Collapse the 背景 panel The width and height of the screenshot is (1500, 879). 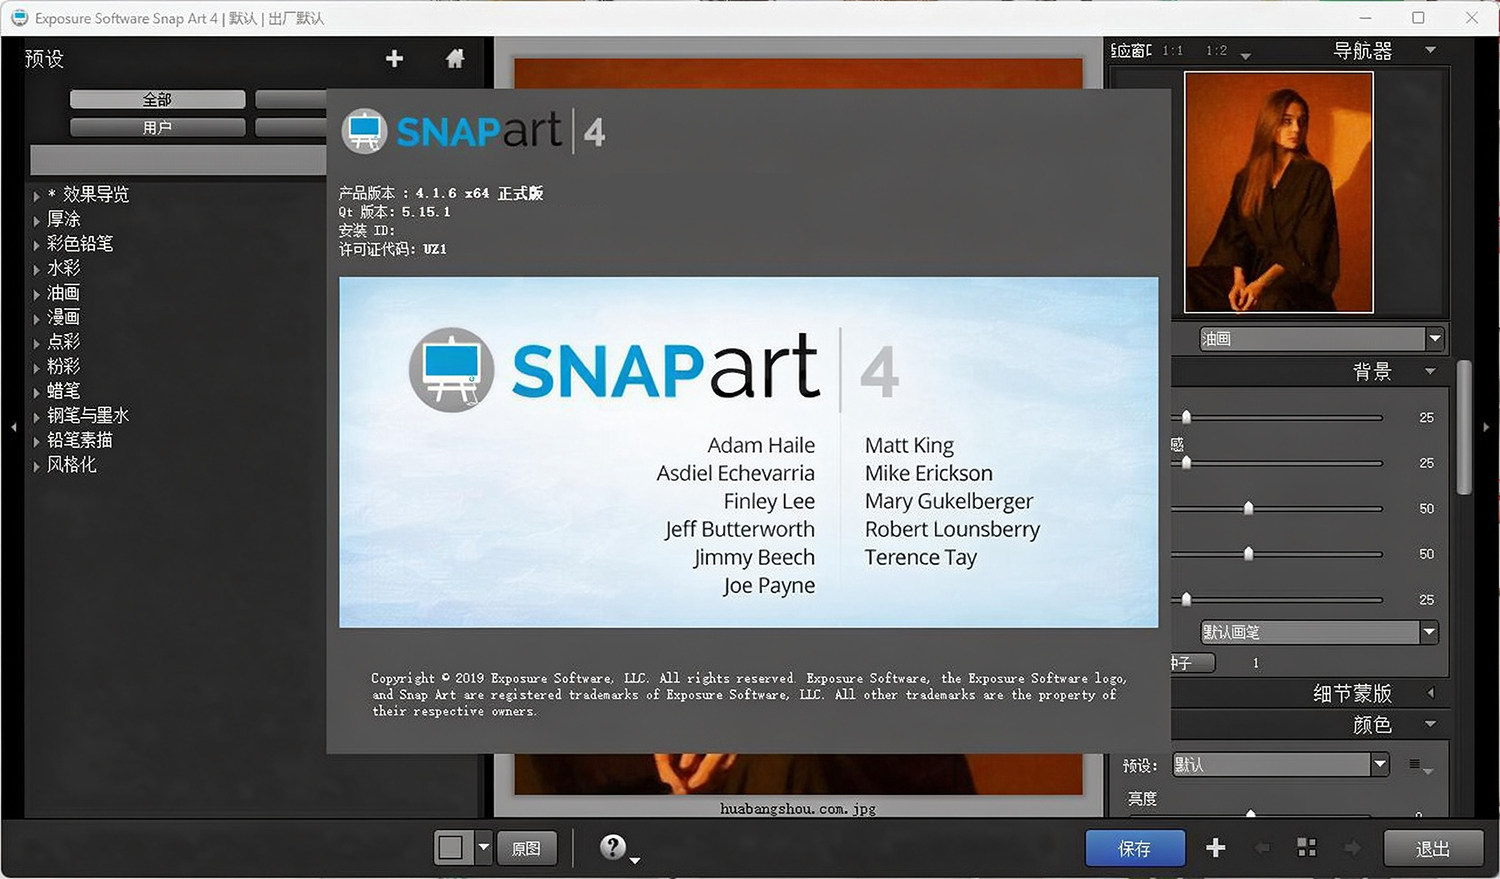(1431, 372)
